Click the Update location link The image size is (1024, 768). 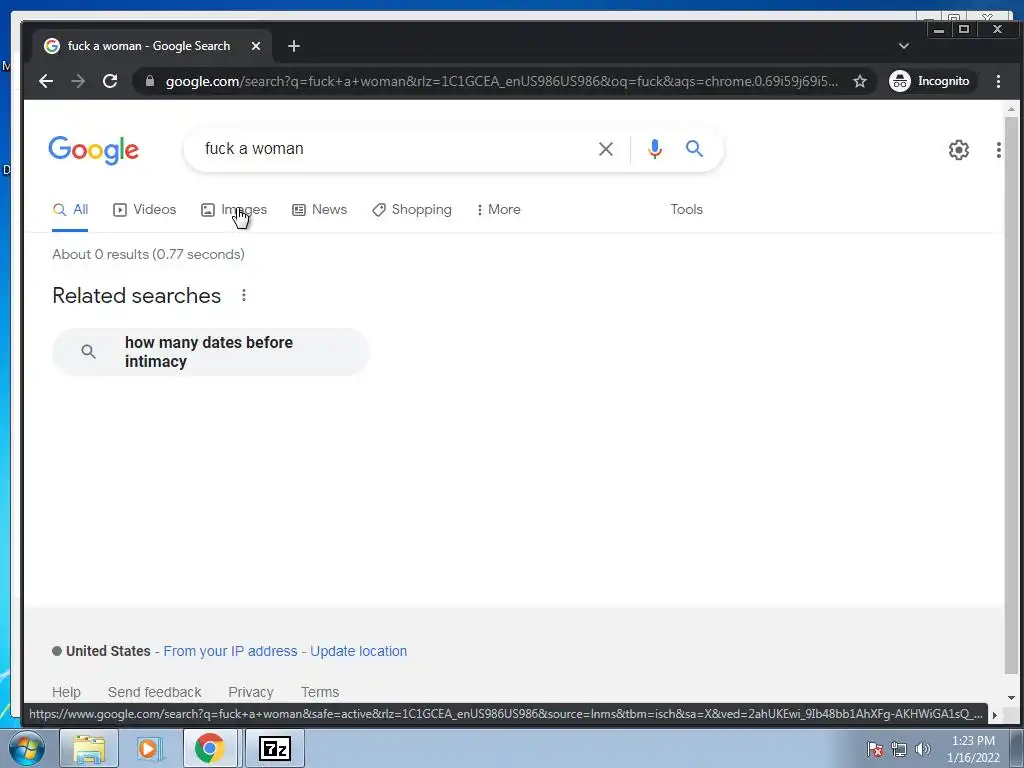pyautogui.click(x=358, y=651)
